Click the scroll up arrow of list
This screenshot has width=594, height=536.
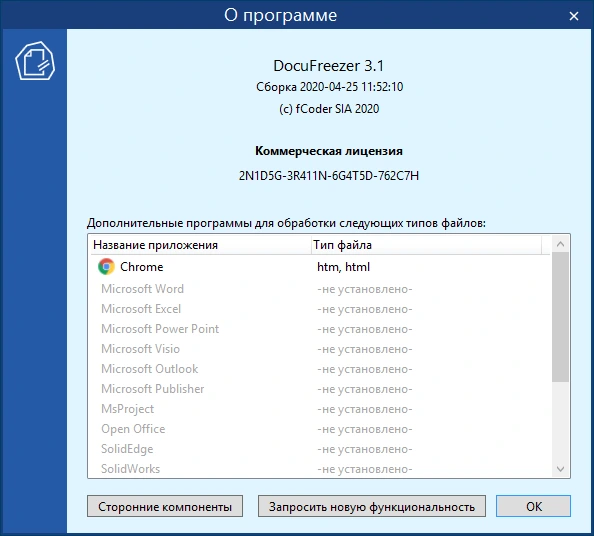click(x=560, y=244)
